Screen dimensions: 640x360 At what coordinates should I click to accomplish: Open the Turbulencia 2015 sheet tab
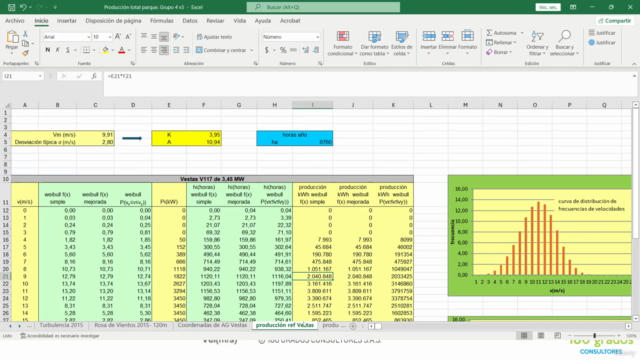pos(61,325)
